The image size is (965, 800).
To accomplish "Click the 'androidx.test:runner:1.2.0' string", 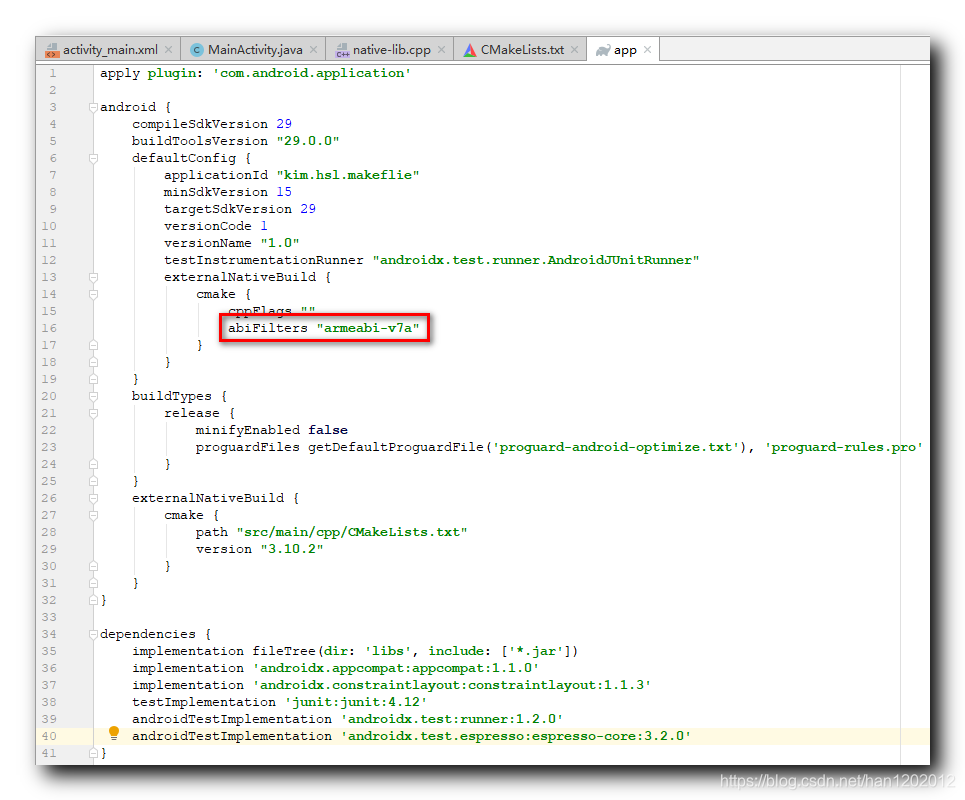I will pyautogui.click(x=452, y=719).
